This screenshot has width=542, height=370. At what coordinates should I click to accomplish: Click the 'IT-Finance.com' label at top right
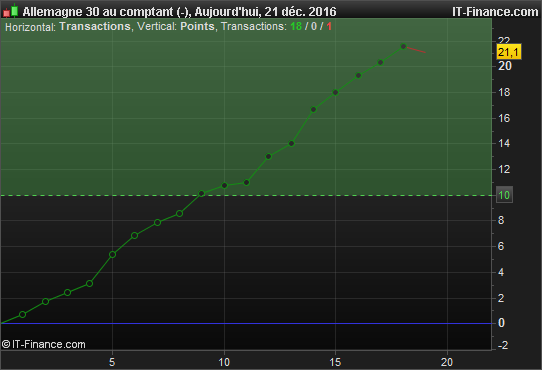coord(495,12)
